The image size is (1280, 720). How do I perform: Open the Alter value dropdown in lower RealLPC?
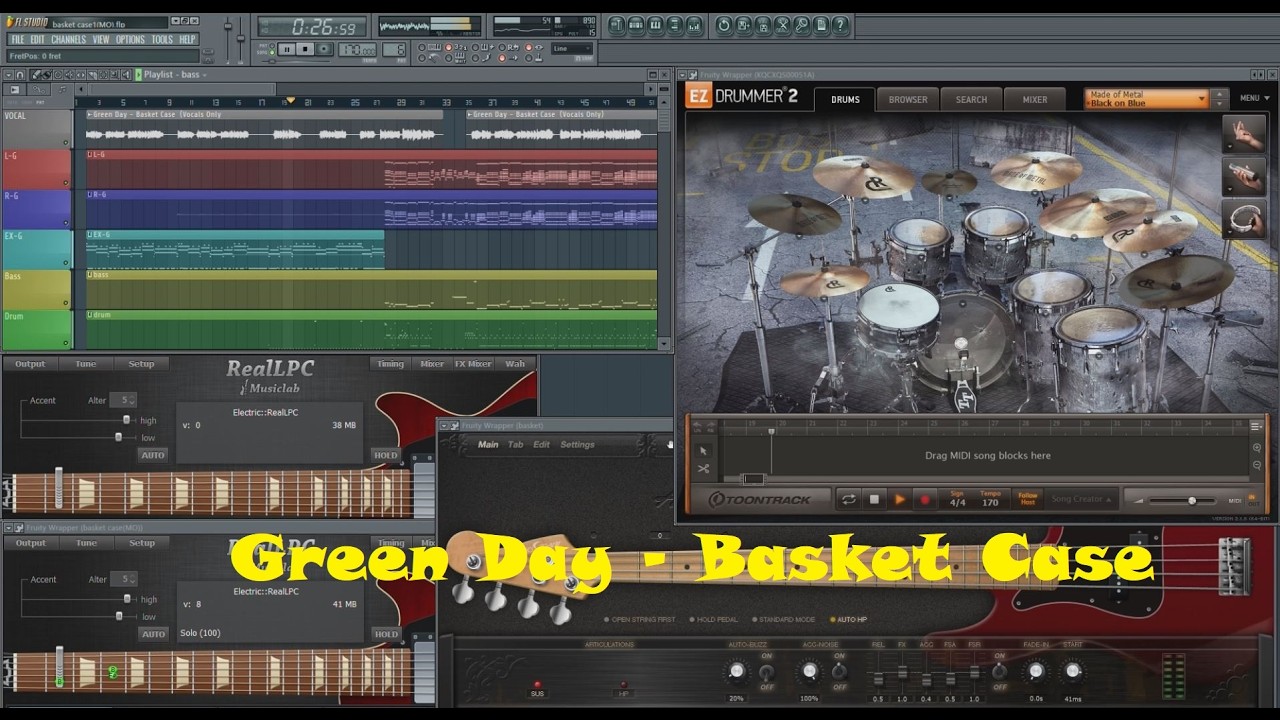coord(123,579)
